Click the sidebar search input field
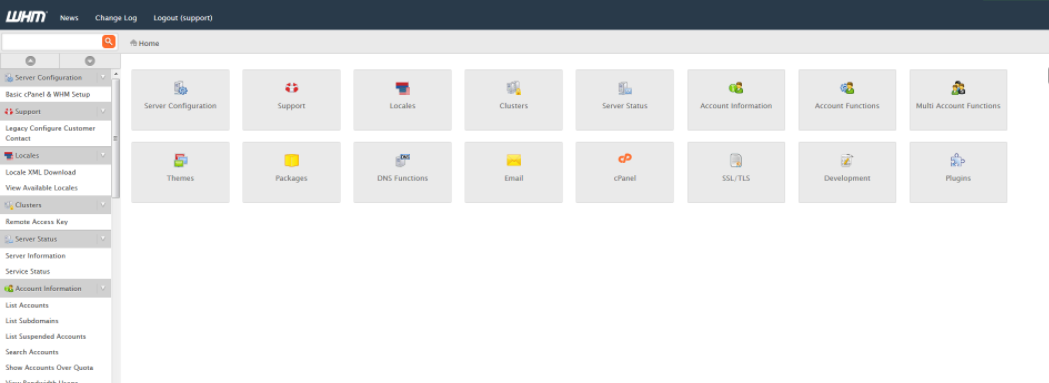This screenshot has width=1049, height=383. 52,42
